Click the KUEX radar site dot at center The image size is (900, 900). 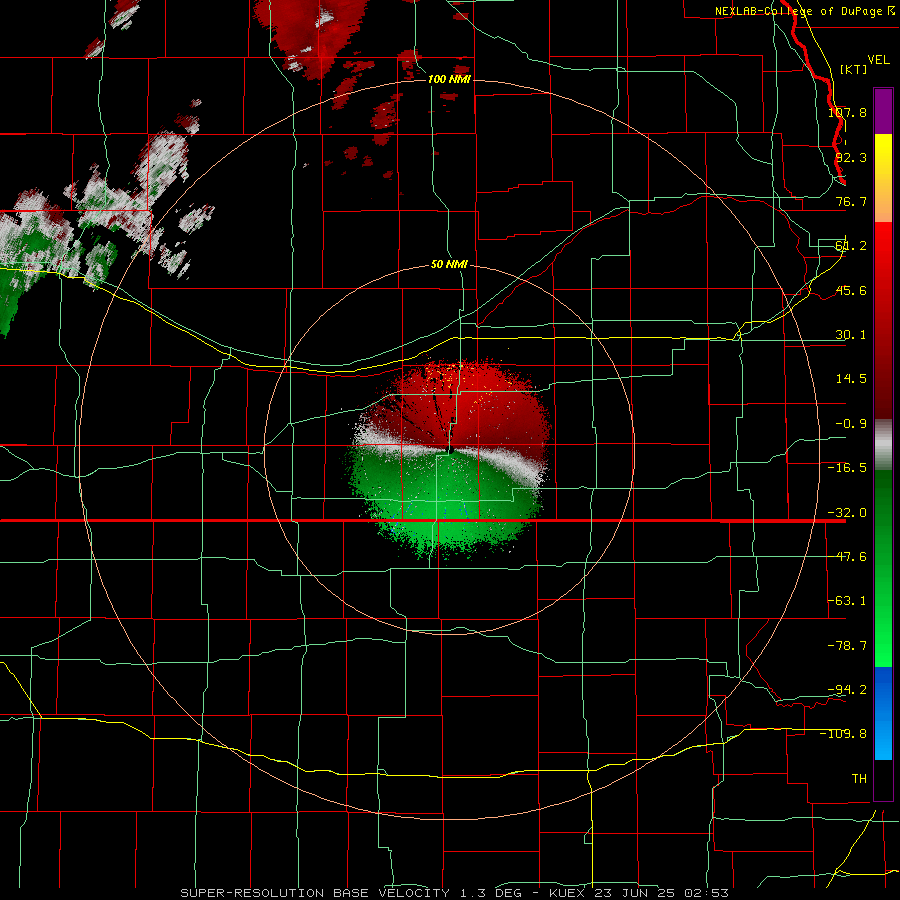point(451,451)
